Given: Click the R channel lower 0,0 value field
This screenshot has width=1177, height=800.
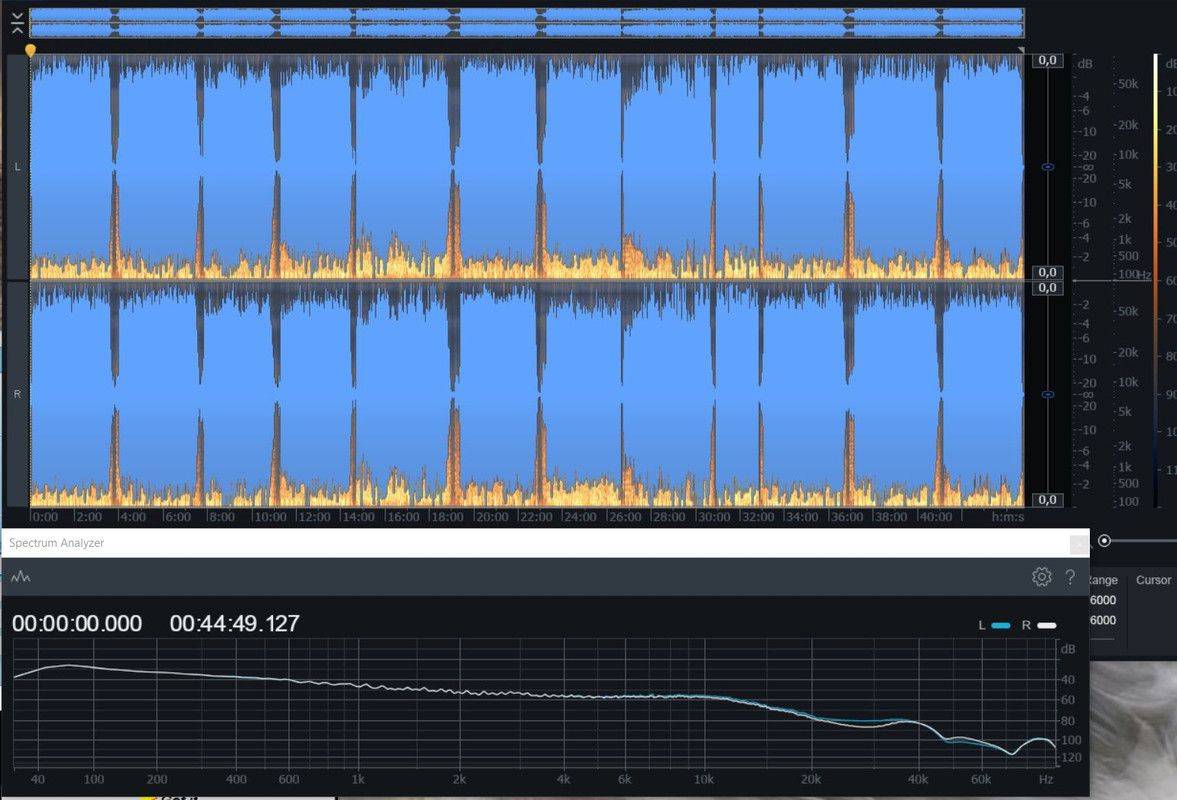Looking at the screenshot, I should coord(1048,500).
